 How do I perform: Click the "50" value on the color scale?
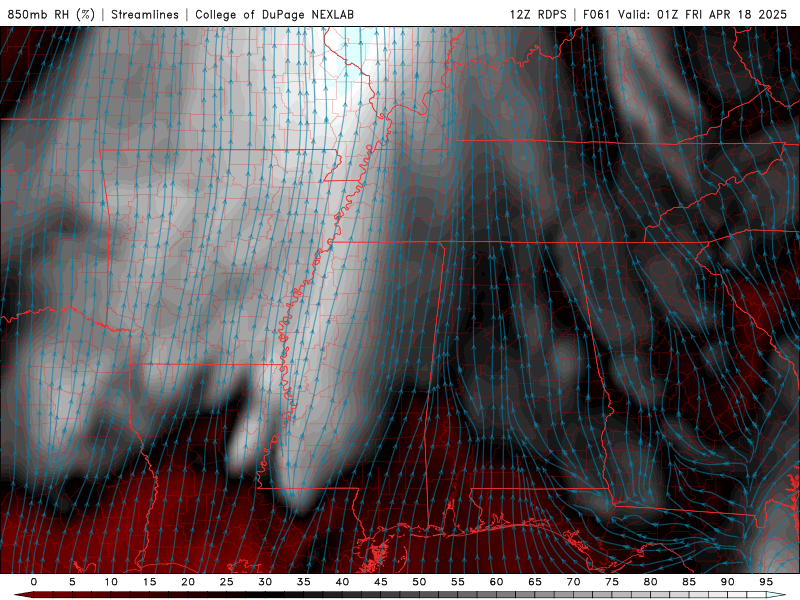tap(419, 582)
